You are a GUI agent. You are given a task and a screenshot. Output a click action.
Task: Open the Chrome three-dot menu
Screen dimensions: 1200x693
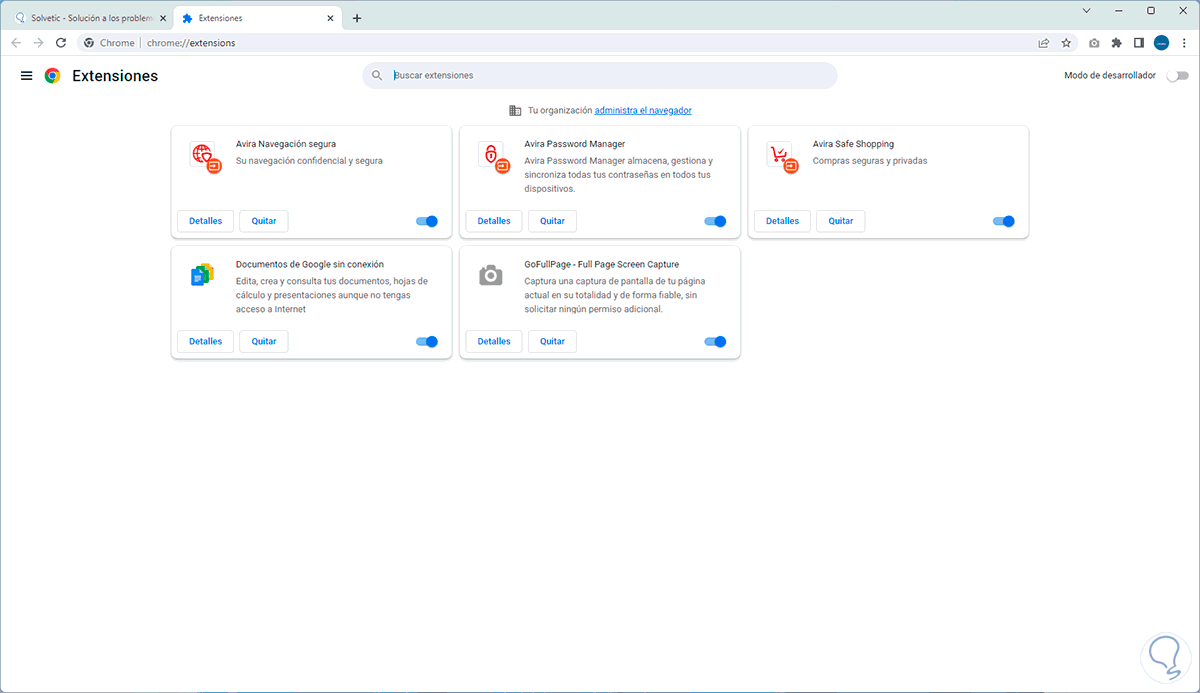(x=1184, y=43)
